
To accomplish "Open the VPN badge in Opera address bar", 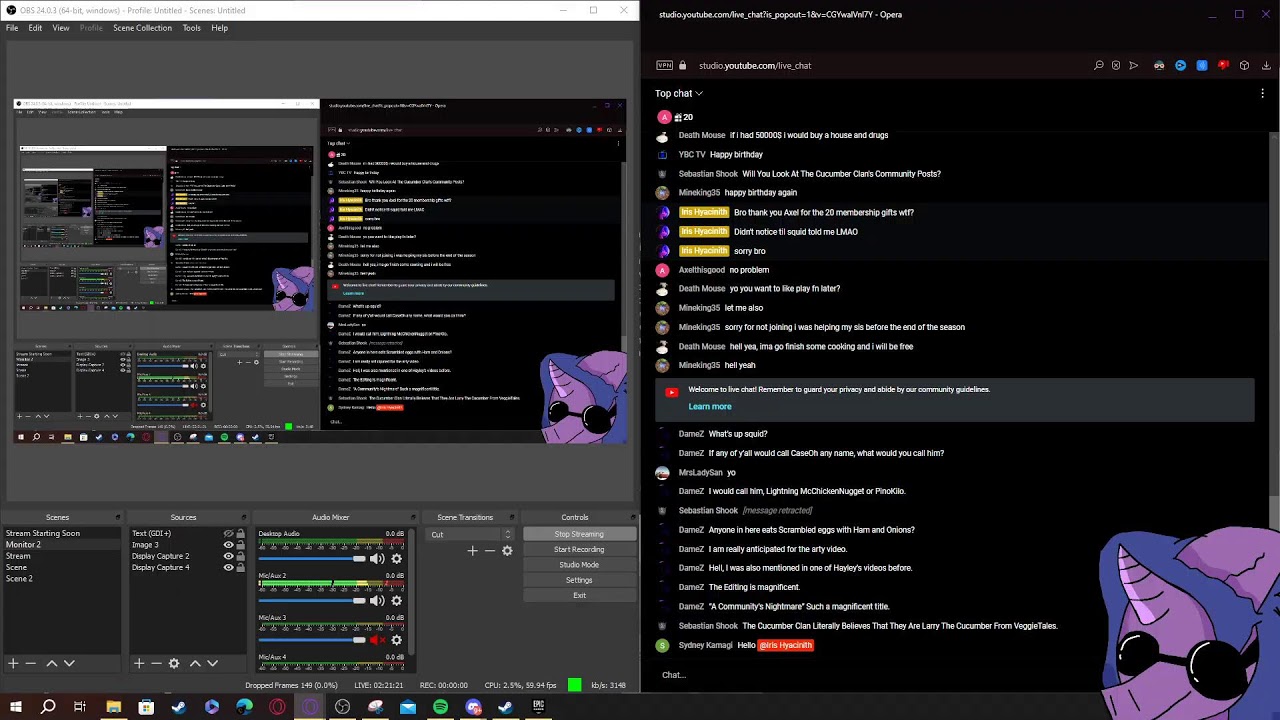I will click(x=665, y=65).
